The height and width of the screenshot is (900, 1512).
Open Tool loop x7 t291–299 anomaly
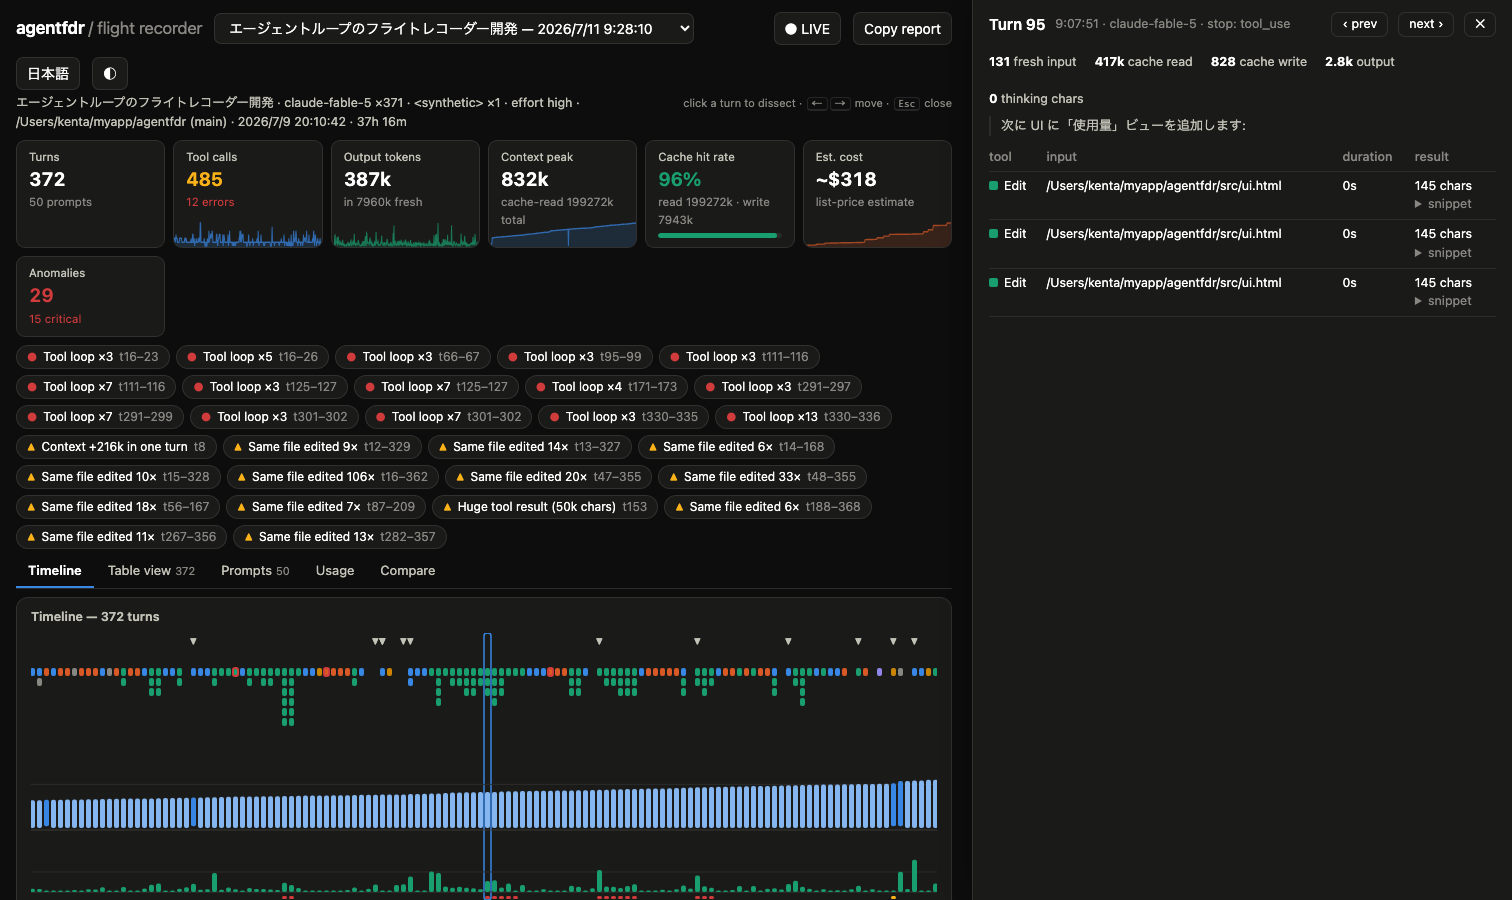pos(100,417)
